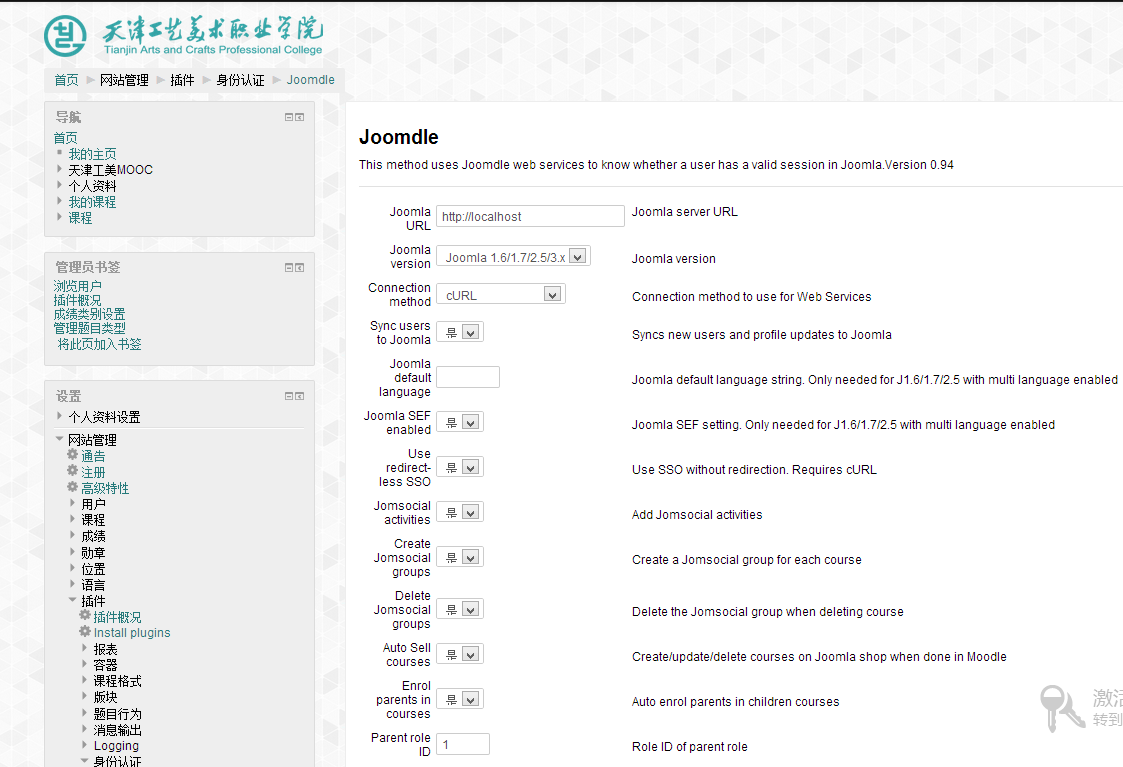
Task: Expand the 用户 node under 网站管理
Action: pyautogui.click(x=73, y=504)
